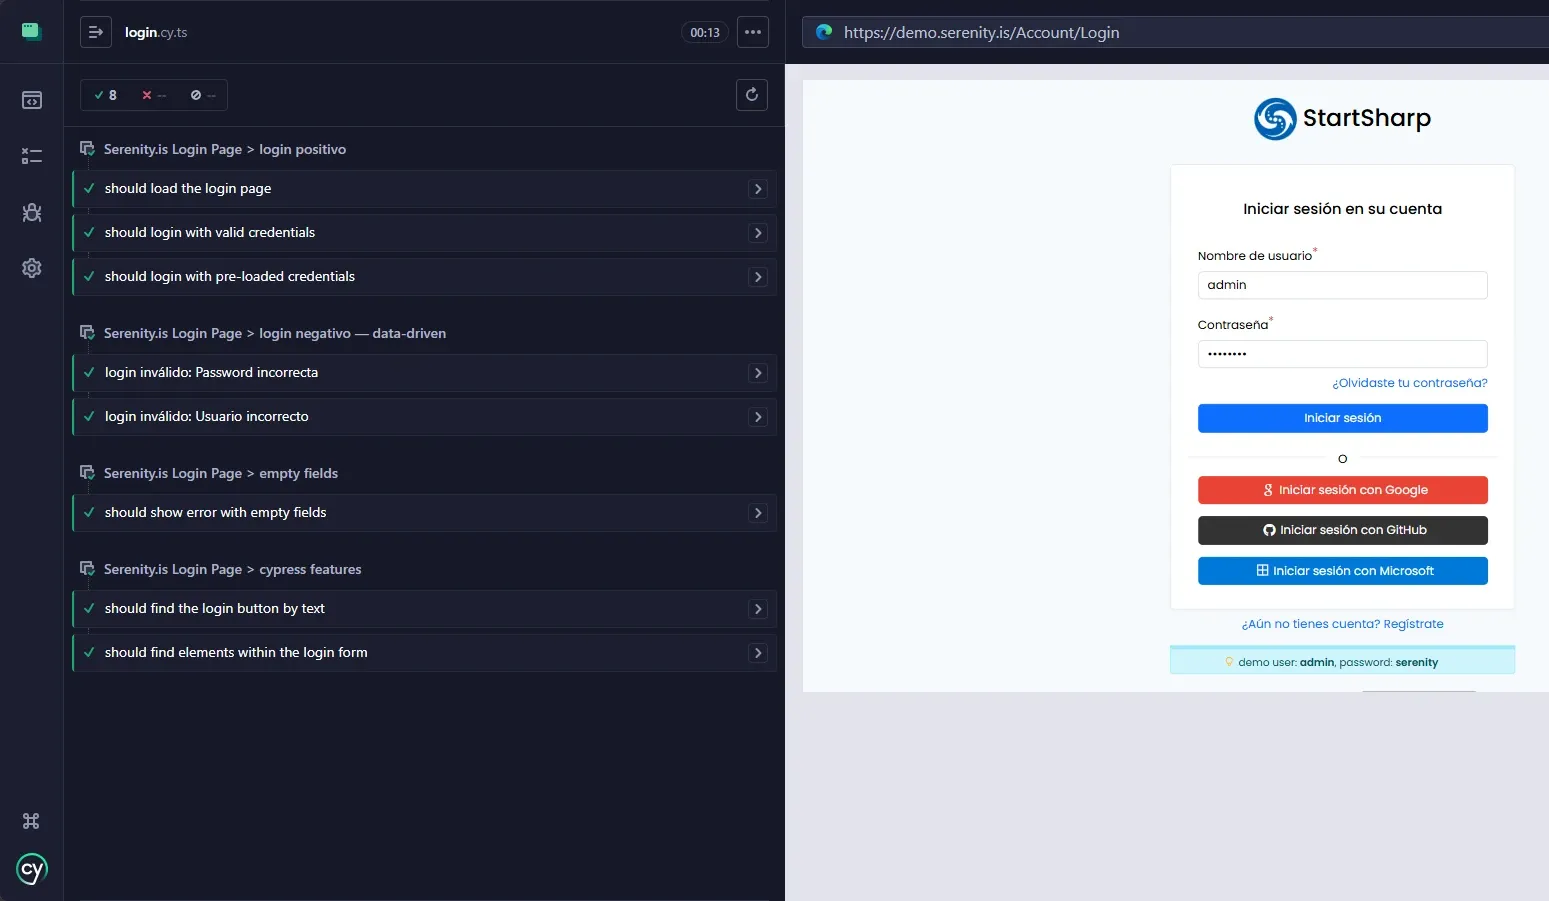Select the failed tests counter filter
The height and width of the screenshot is (901, 1549).
(x=154, y=95)
